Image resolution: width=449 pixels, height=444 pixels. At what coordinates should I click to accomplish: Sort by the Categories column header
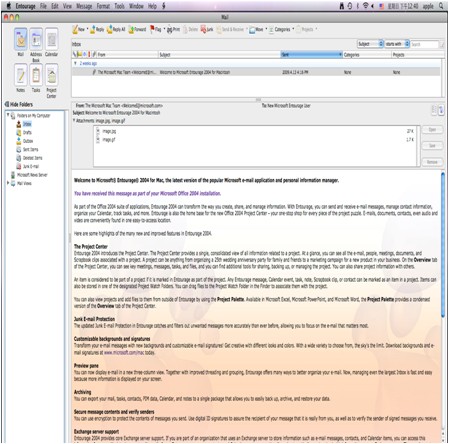367,55
